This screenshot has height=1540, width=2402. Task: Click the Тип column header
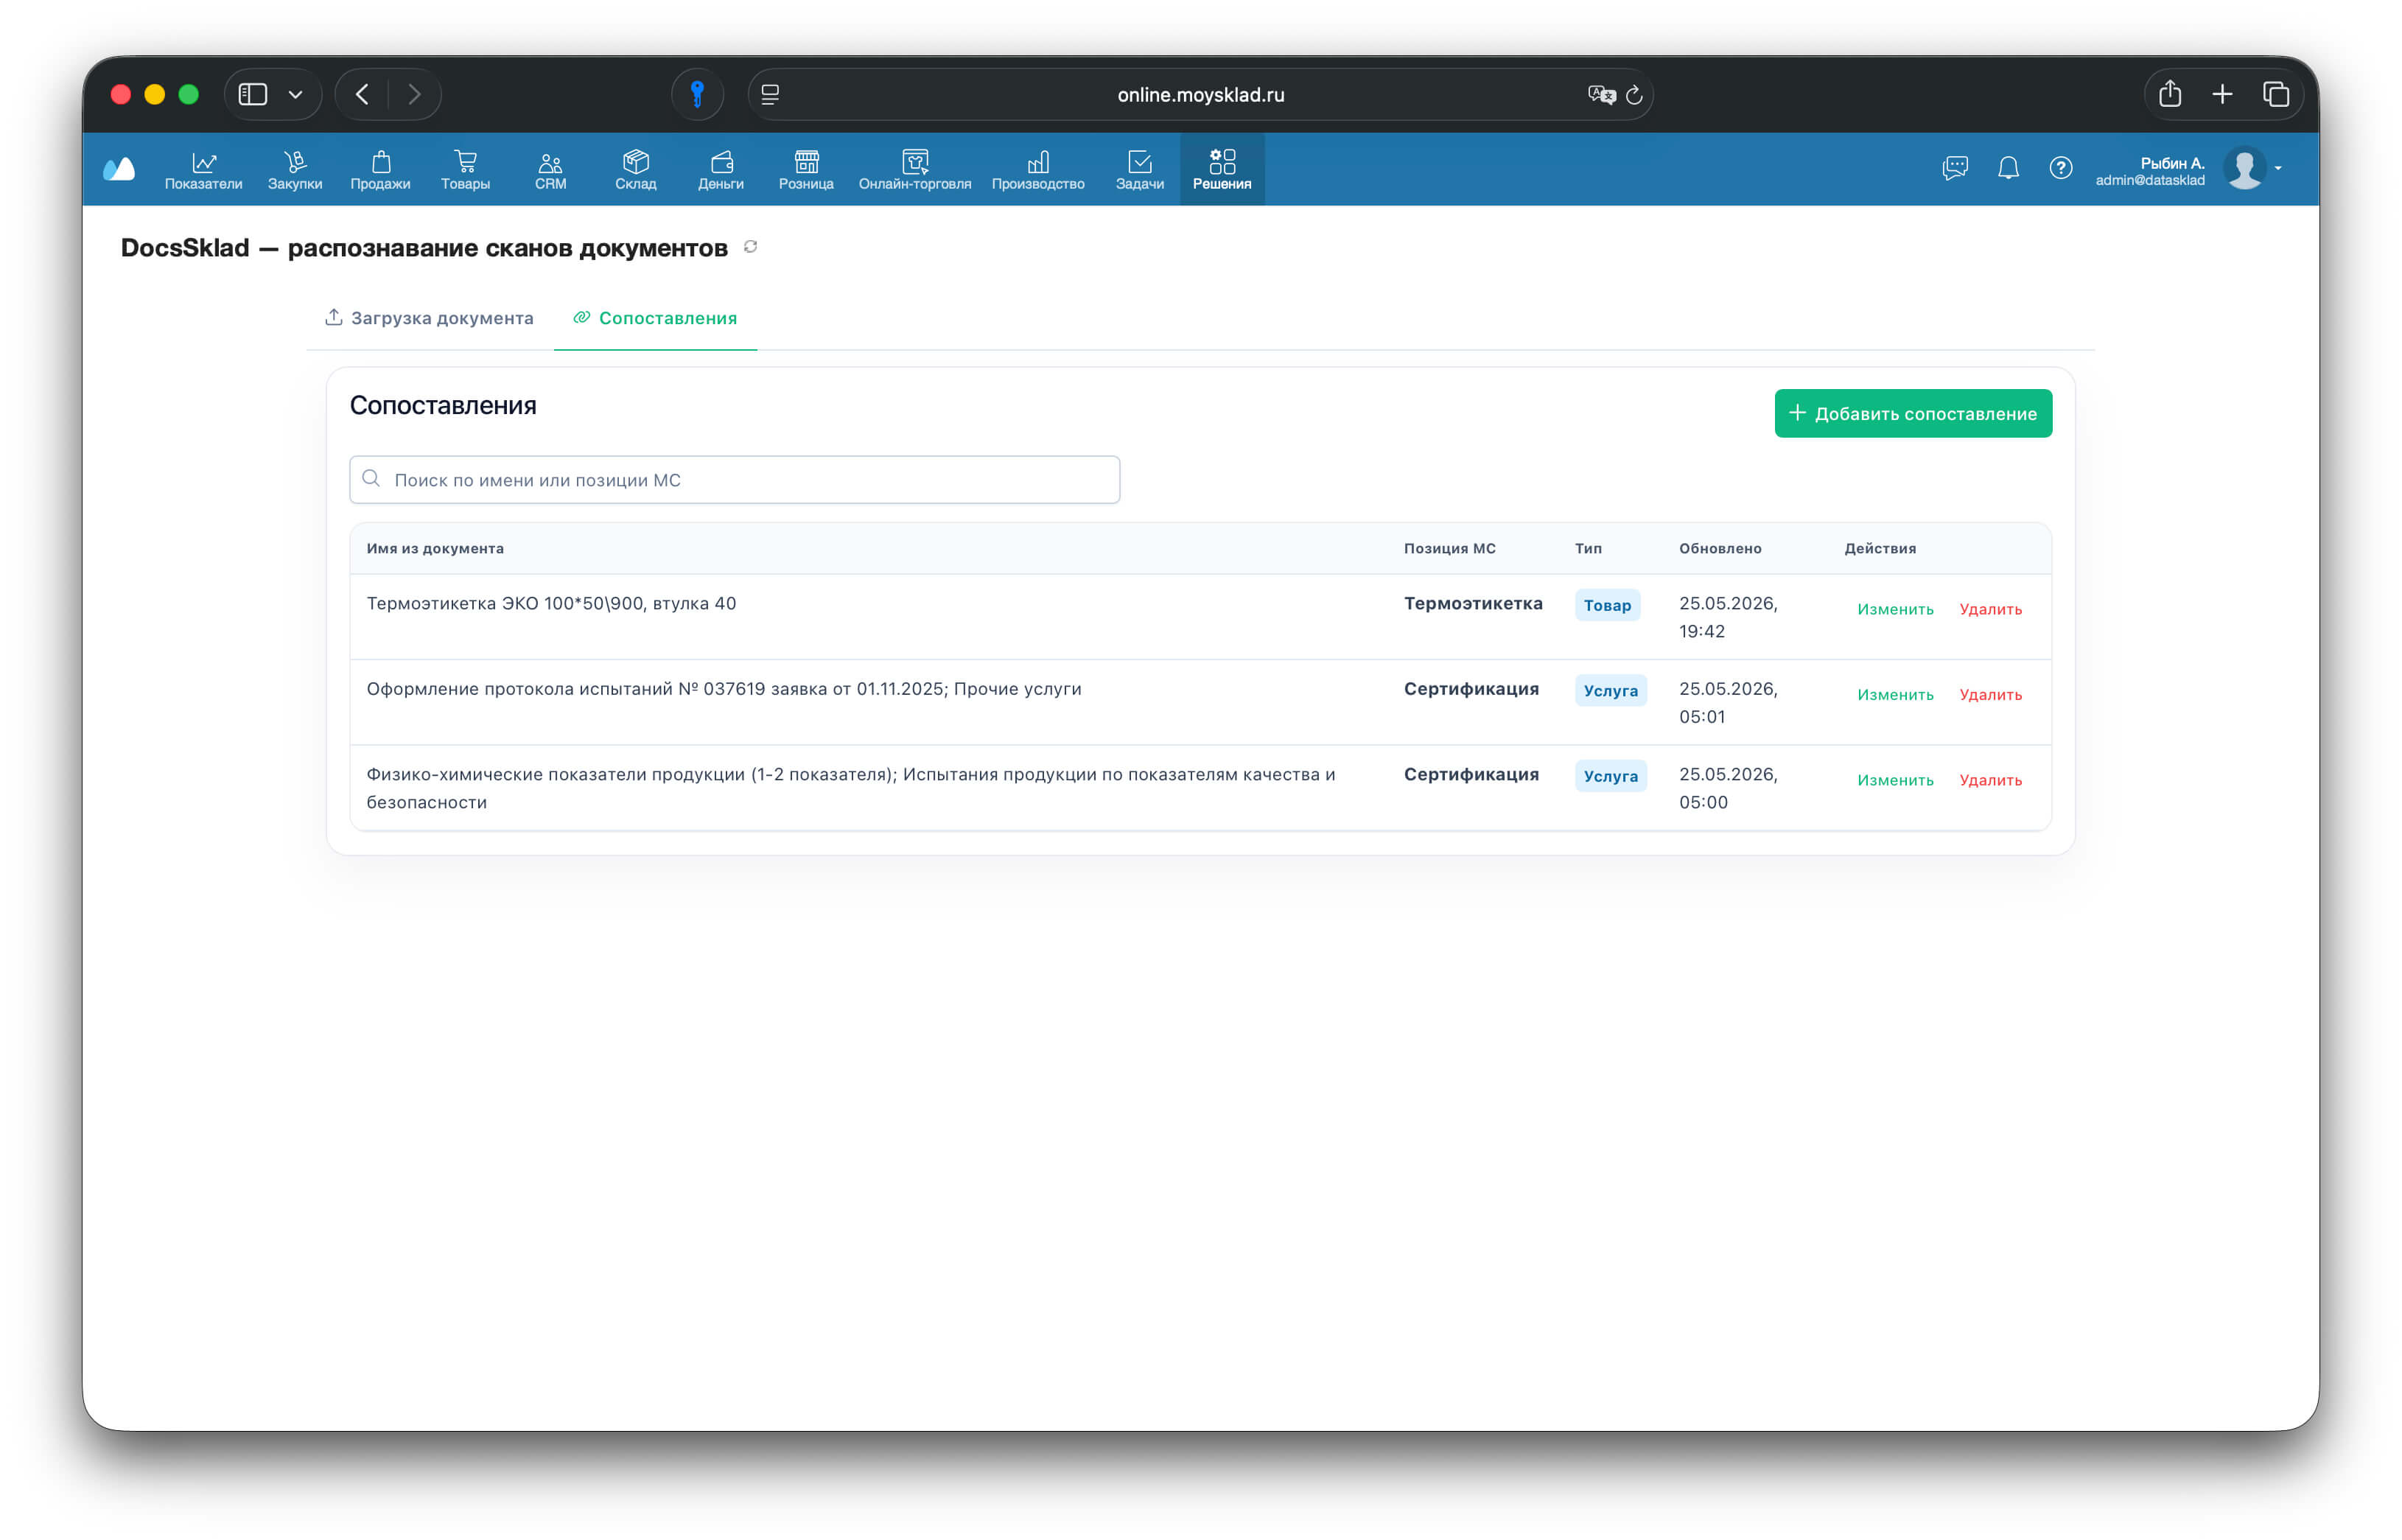[x=1588, y=548]
